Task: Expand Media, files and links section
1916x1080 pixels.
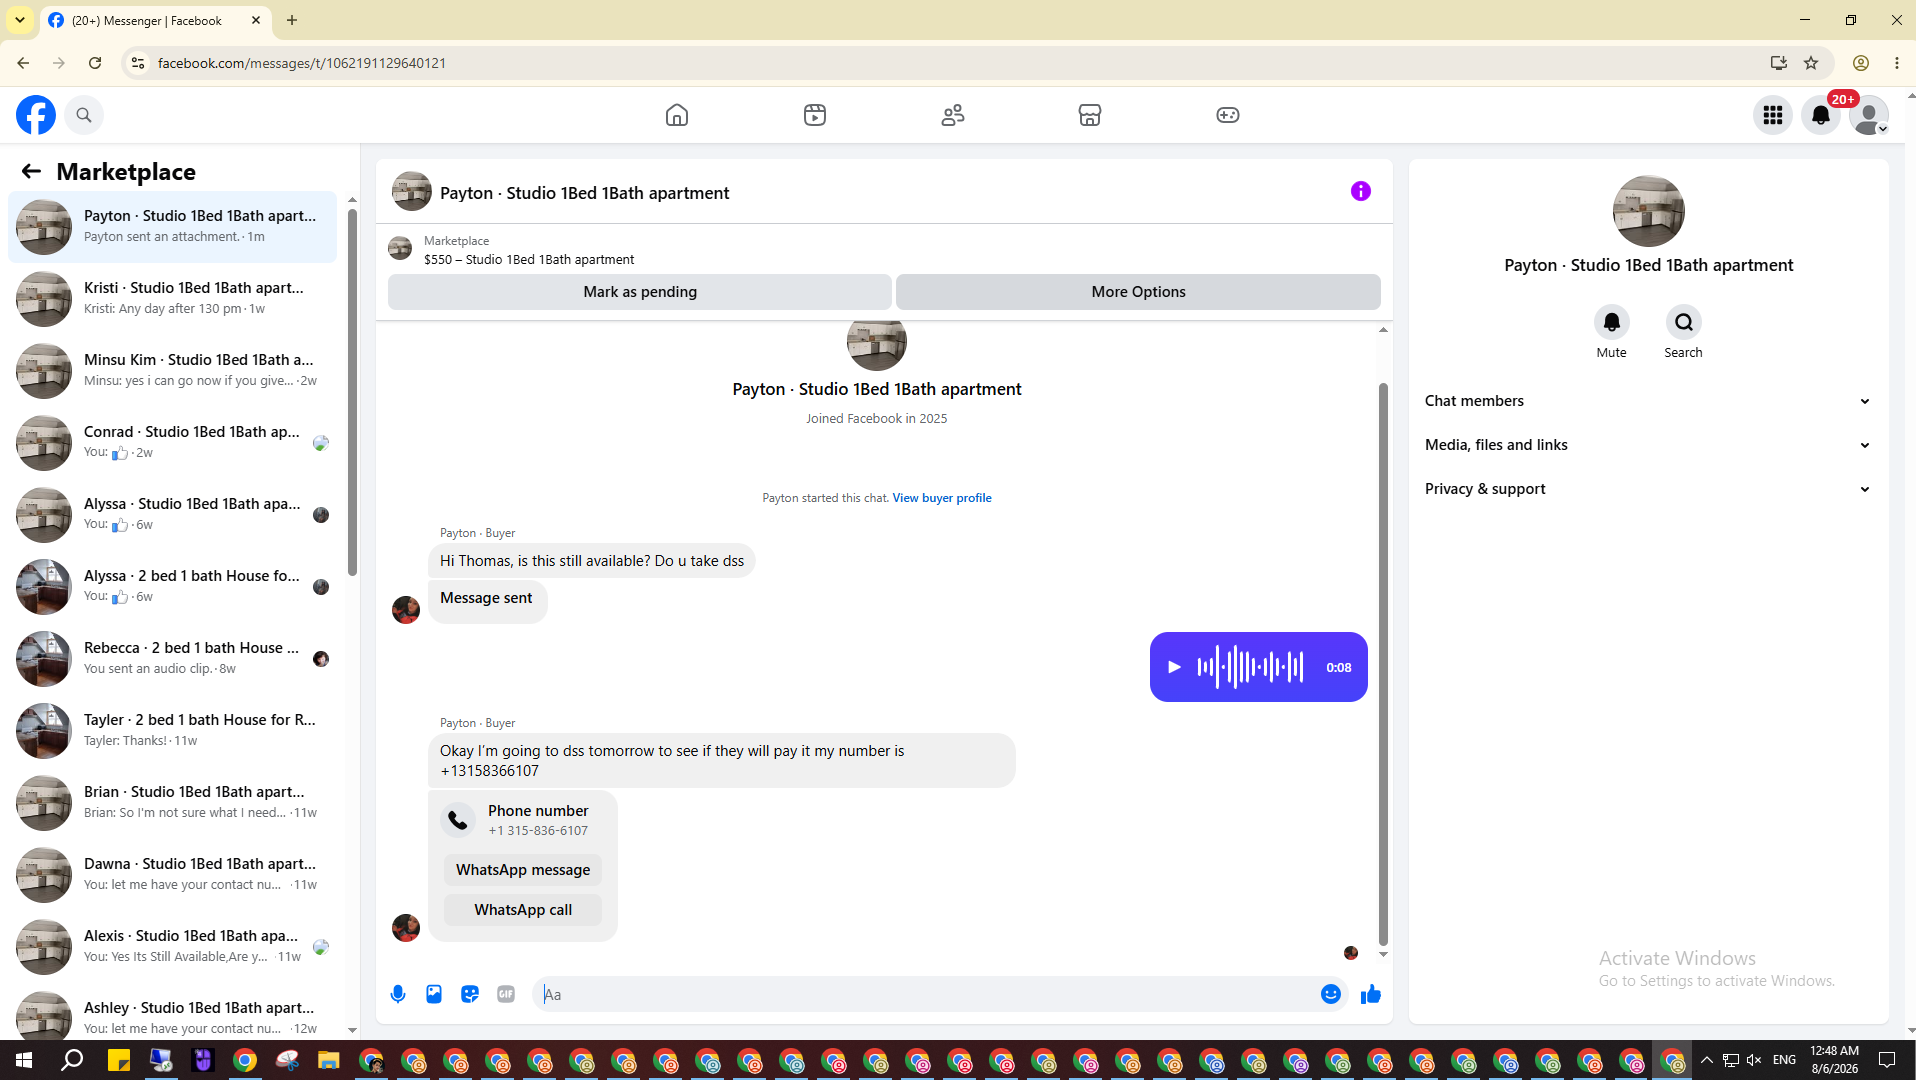Action: click(1648, 445)
